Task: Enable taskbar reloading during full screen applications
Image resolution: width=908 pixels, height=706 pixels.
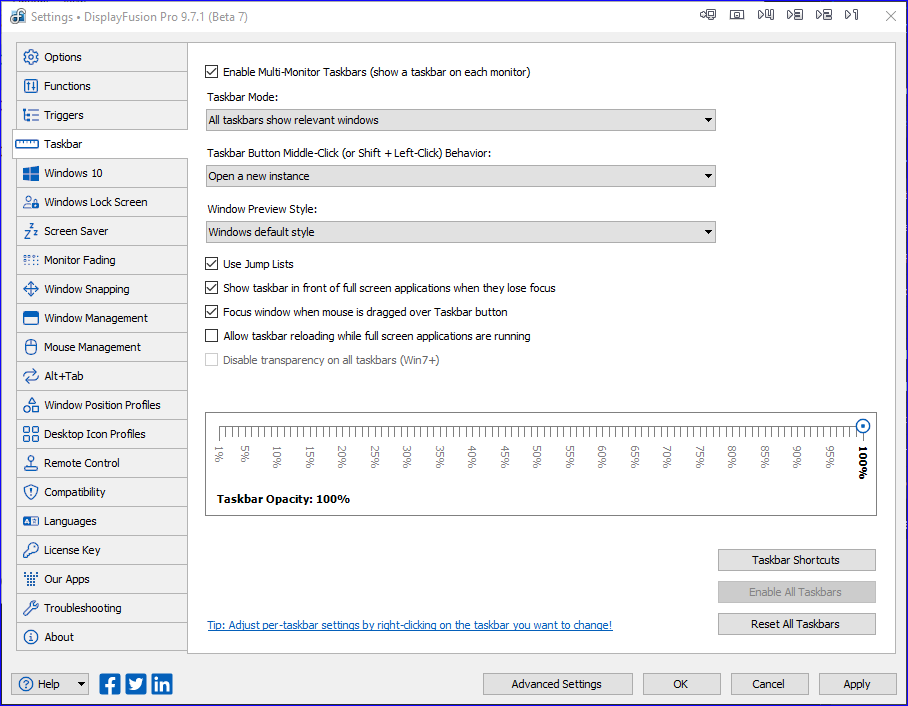Action: (211, 336)
